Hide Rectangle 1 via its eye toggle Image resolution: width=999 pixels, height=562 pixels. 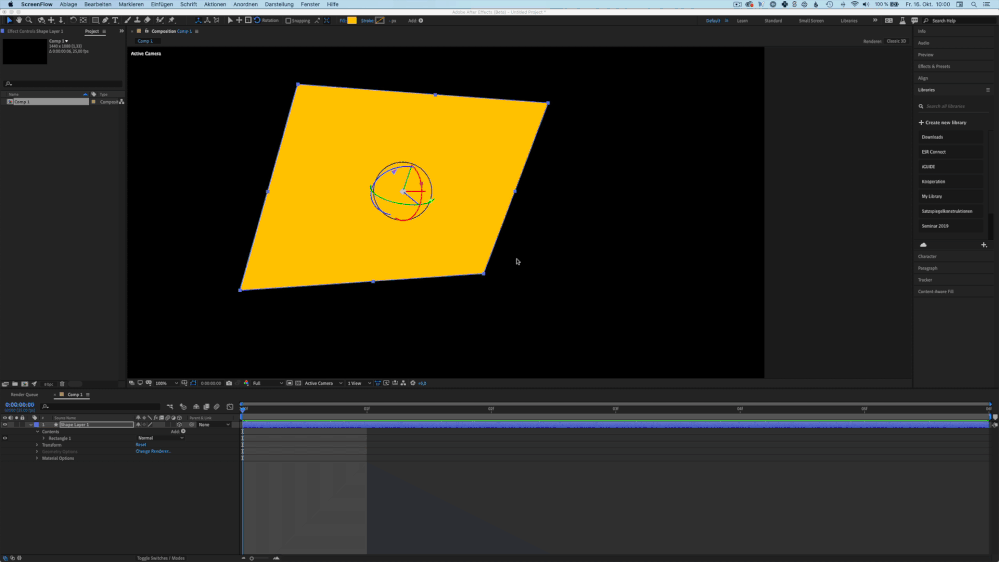click(x=5, y=438)
